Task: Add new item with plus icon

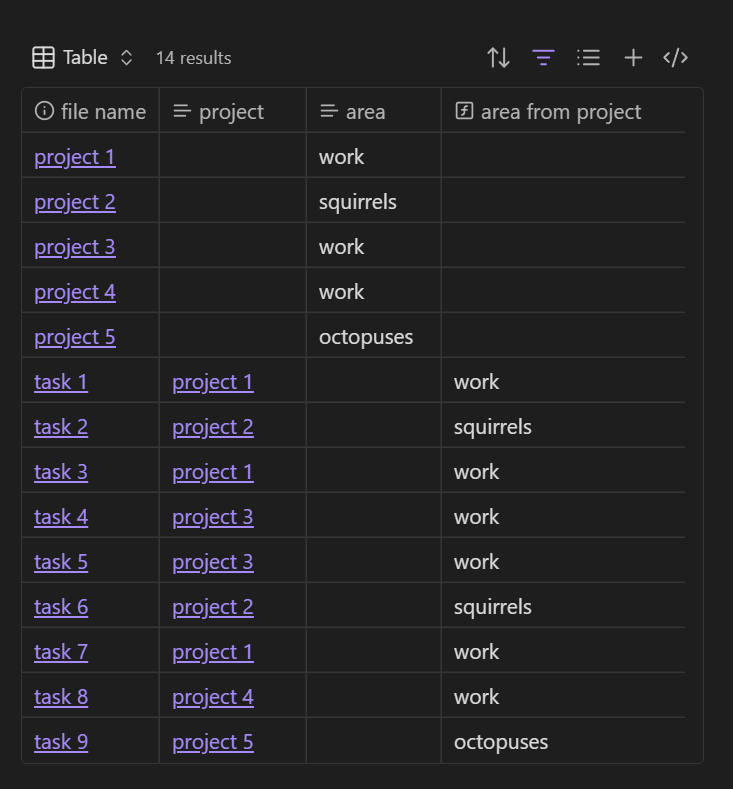Action: (633, 58)
